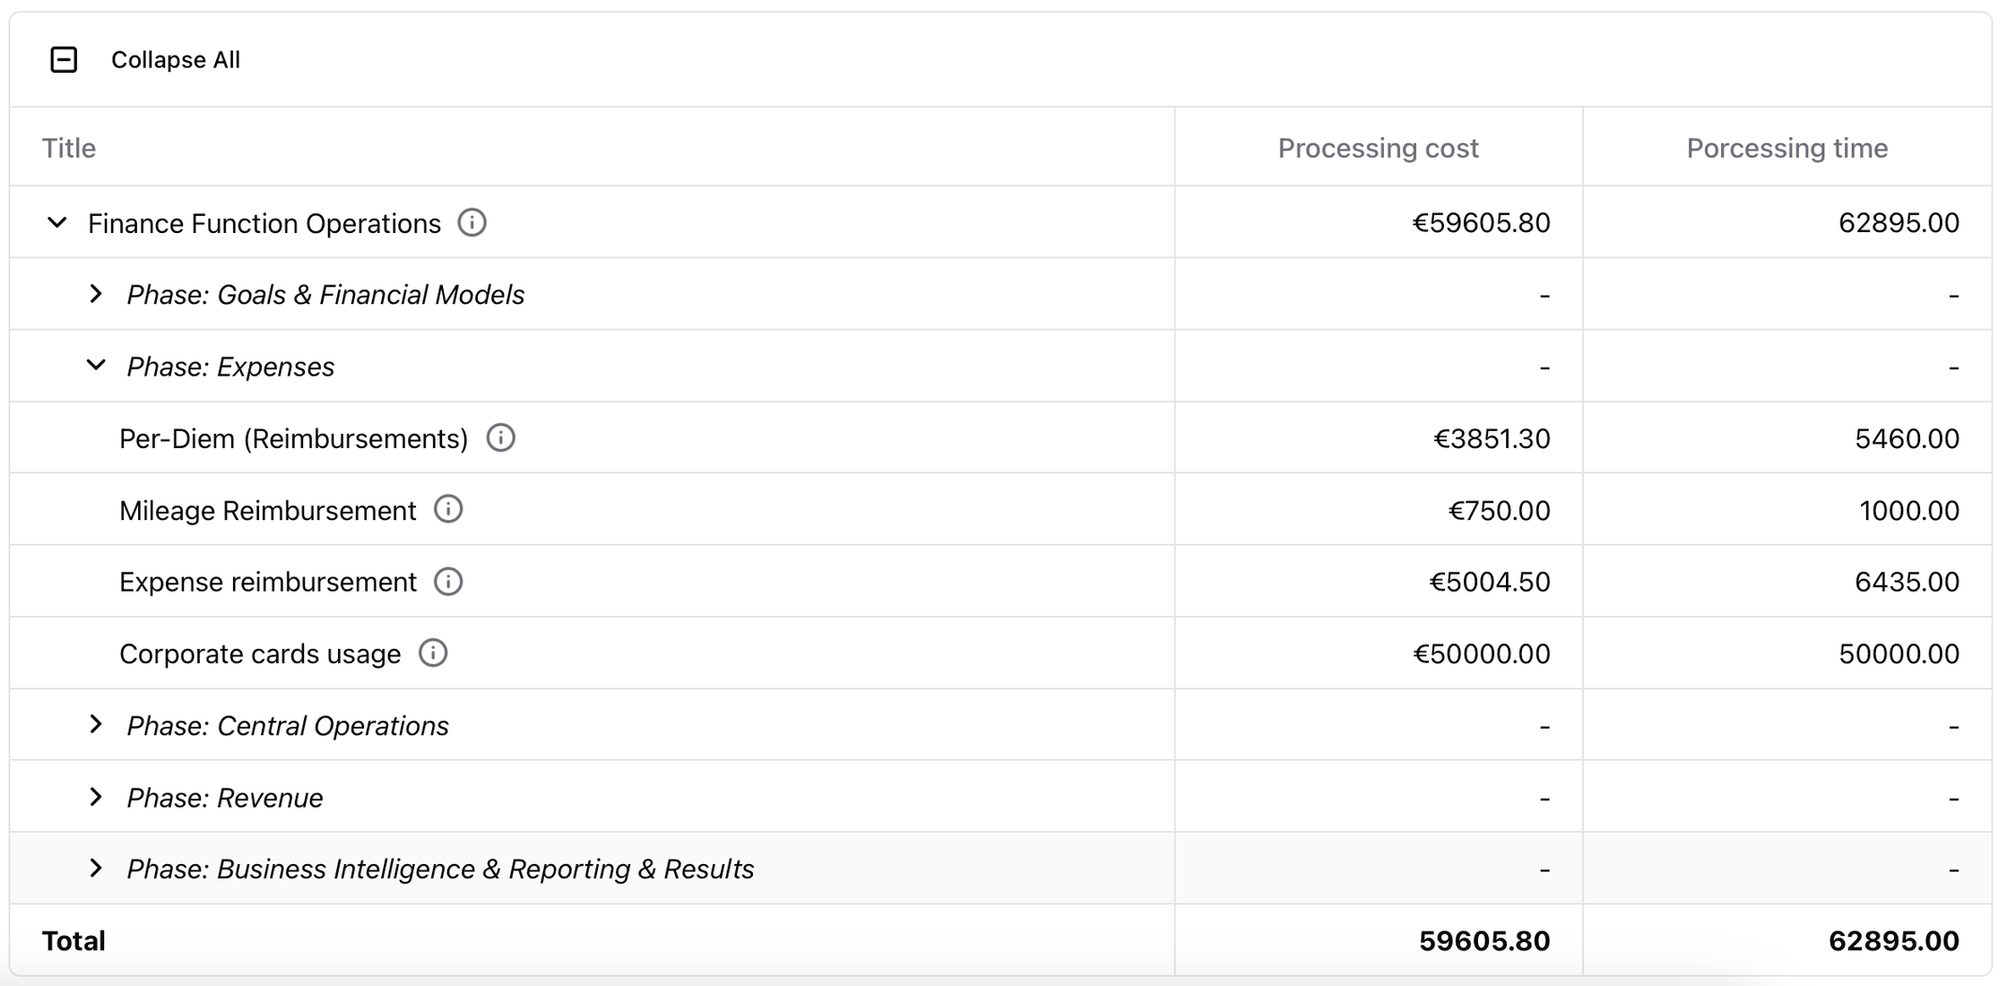
Task: Select the Mileage Reimbursement row title
Action: (267, 511)
